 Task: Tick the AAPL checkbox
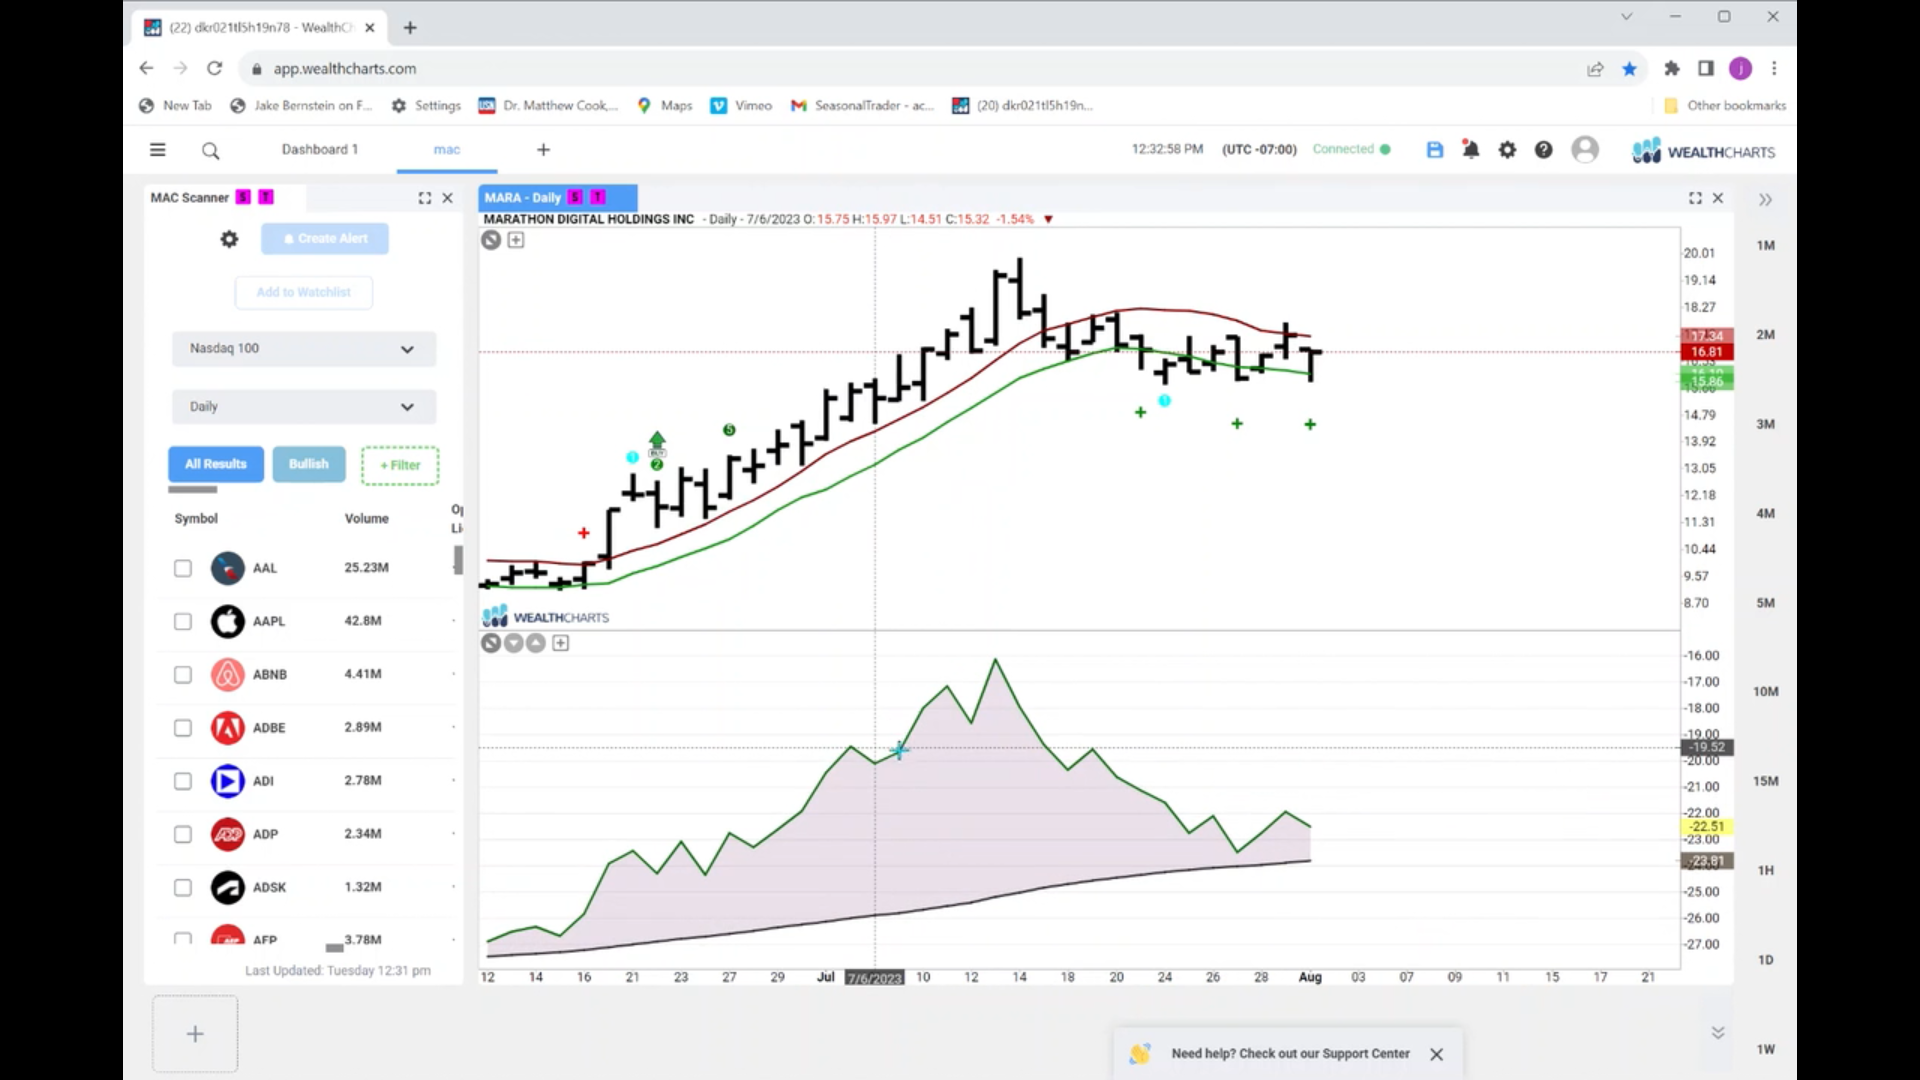(182, 621)
